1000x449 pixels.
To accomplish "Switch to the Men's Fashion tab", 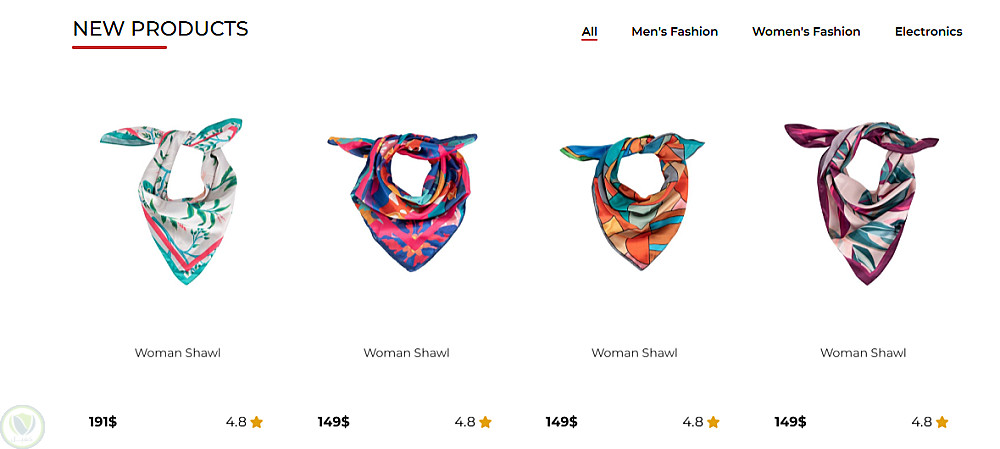I will click(x=675, y=31).
